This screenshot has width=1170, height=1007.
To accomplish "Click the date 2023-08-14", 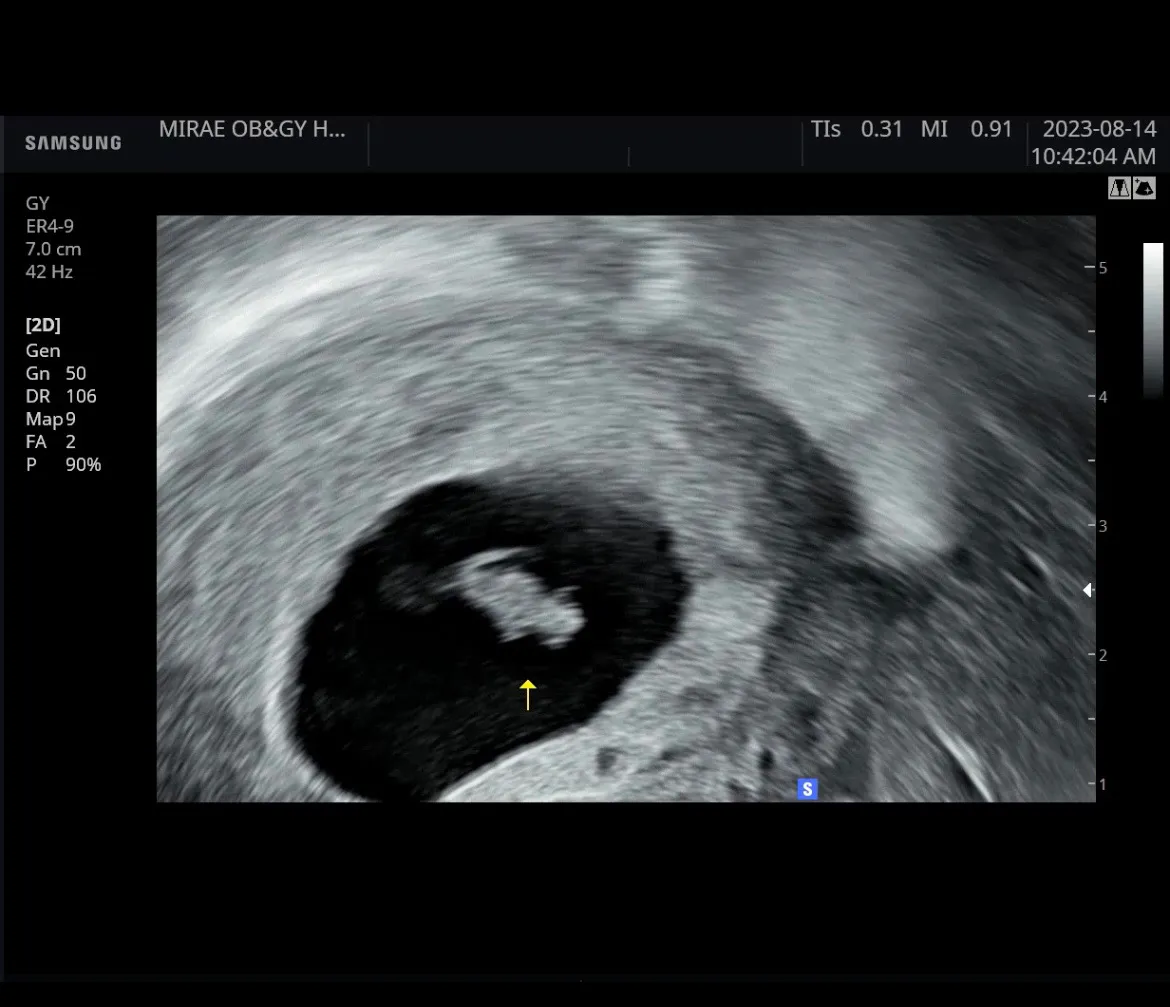I will click(x=1099, y=129).
